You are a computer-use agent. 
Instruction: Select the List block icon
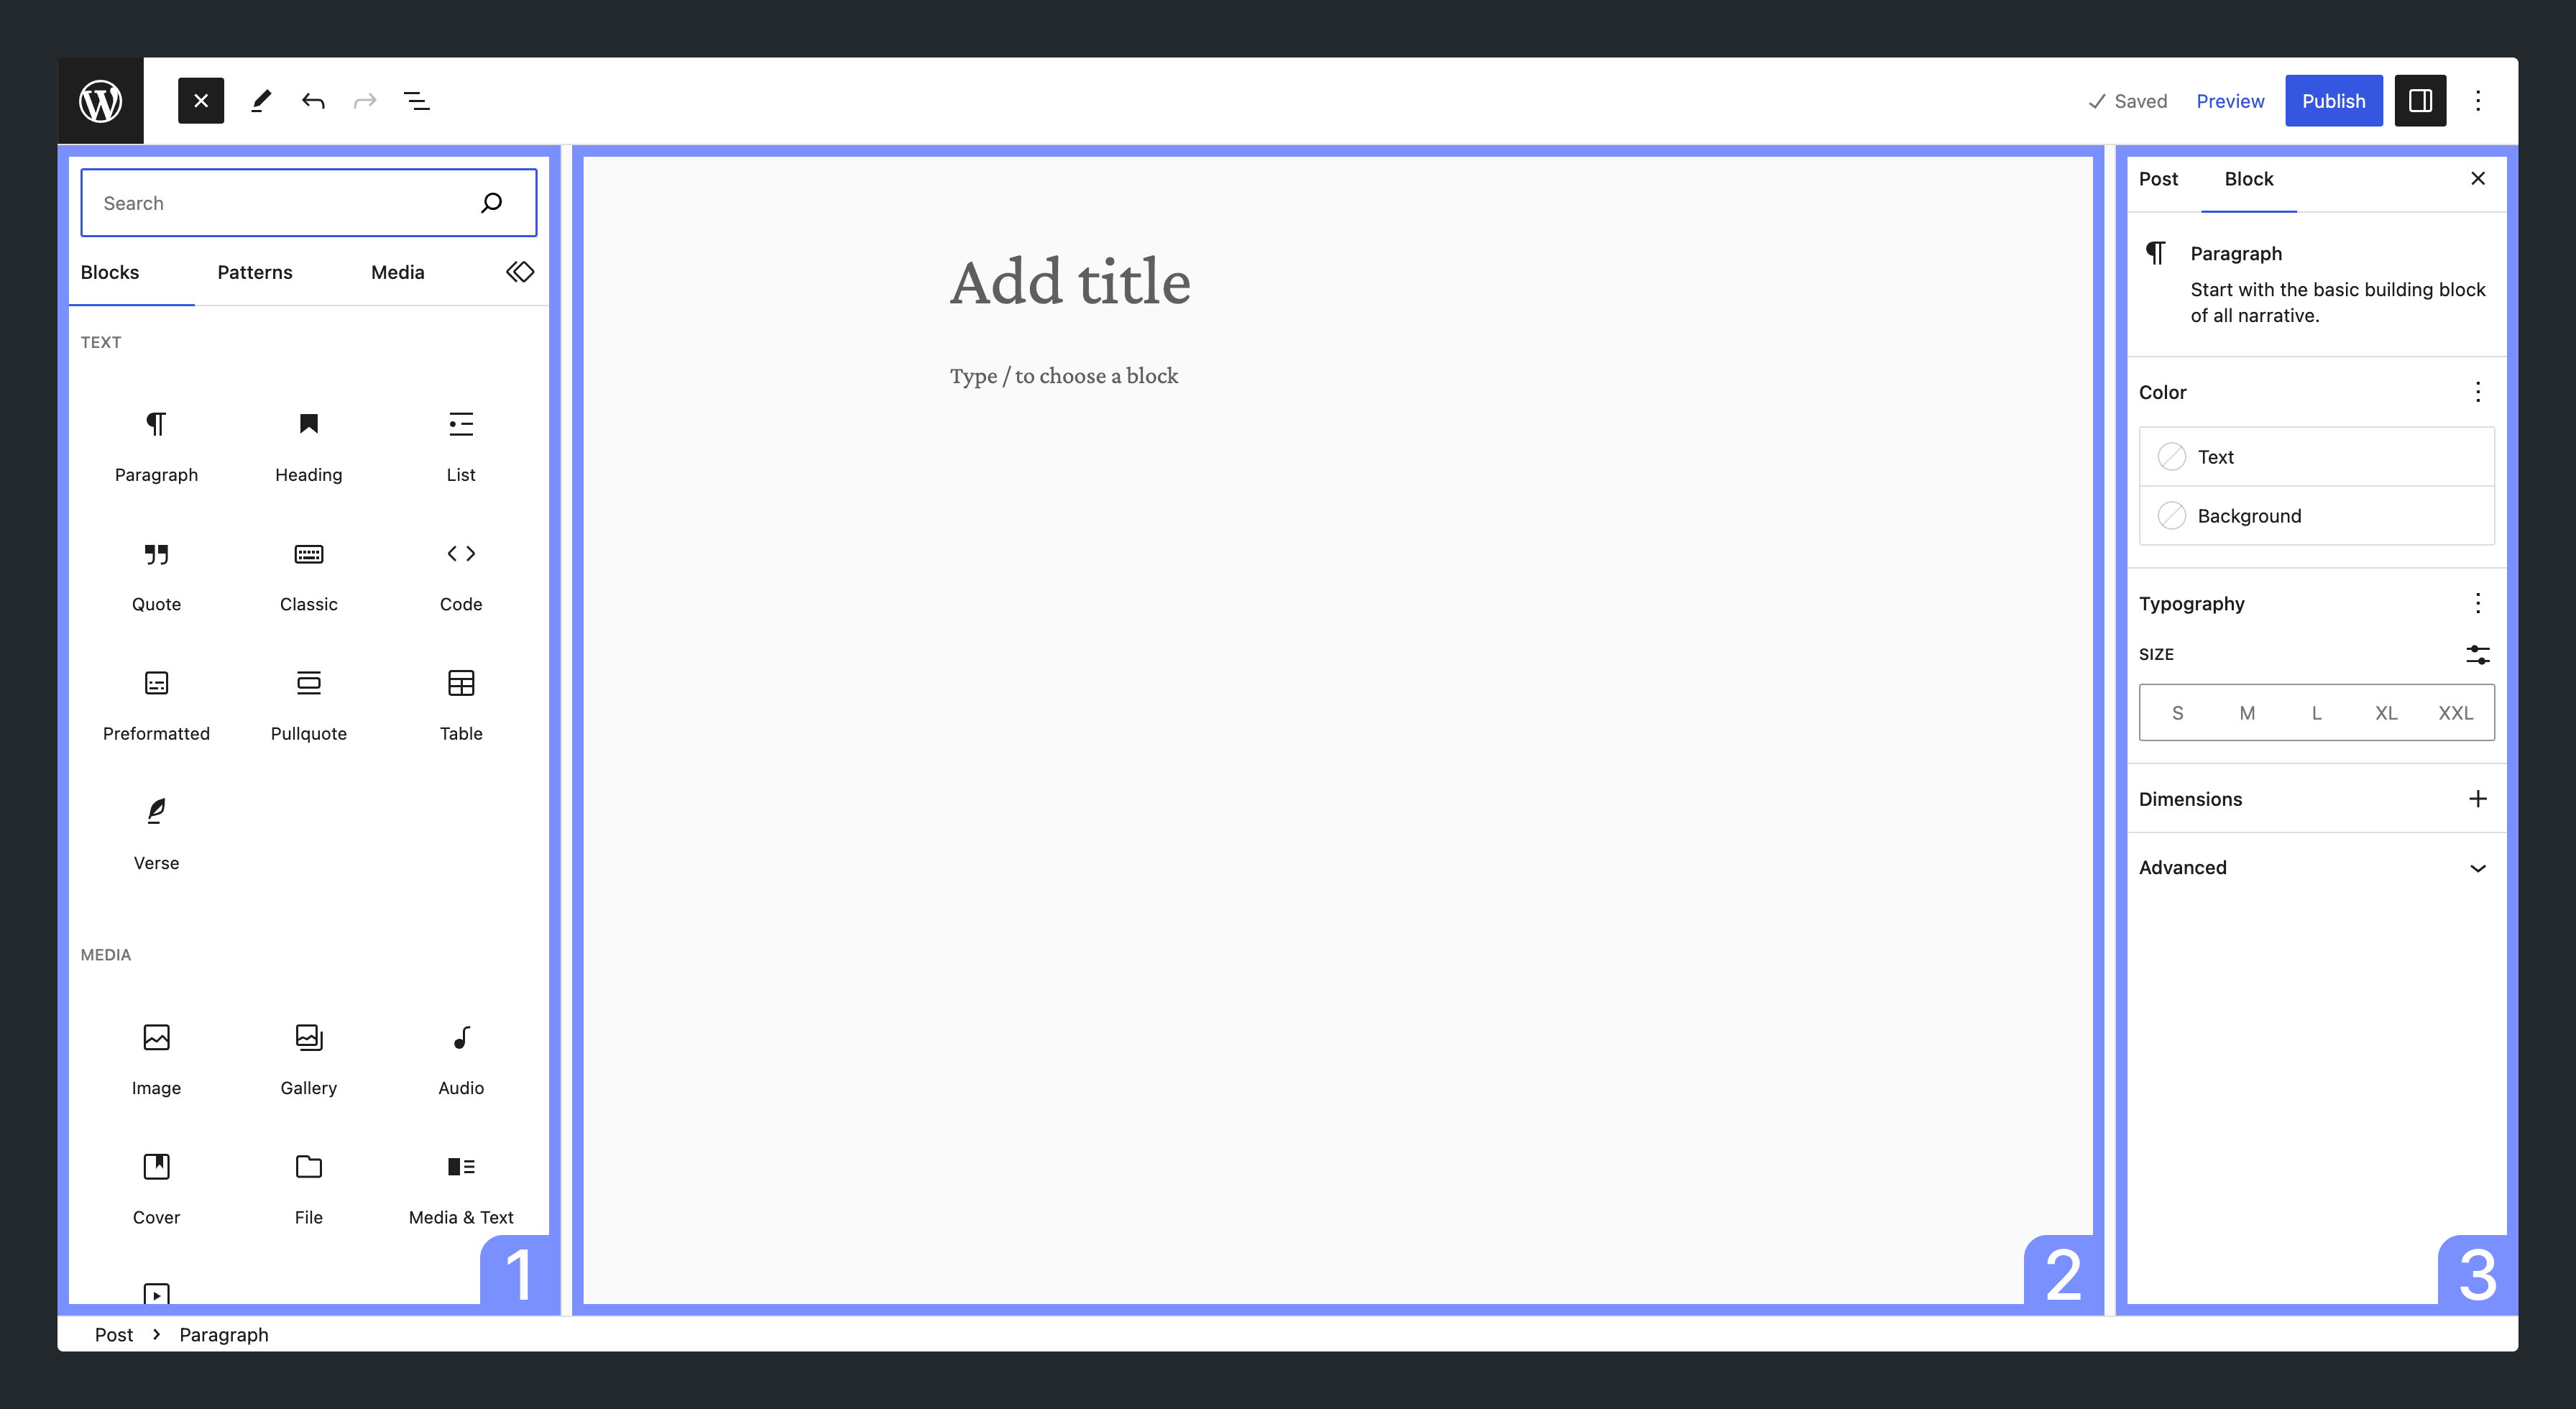[460, 423]
